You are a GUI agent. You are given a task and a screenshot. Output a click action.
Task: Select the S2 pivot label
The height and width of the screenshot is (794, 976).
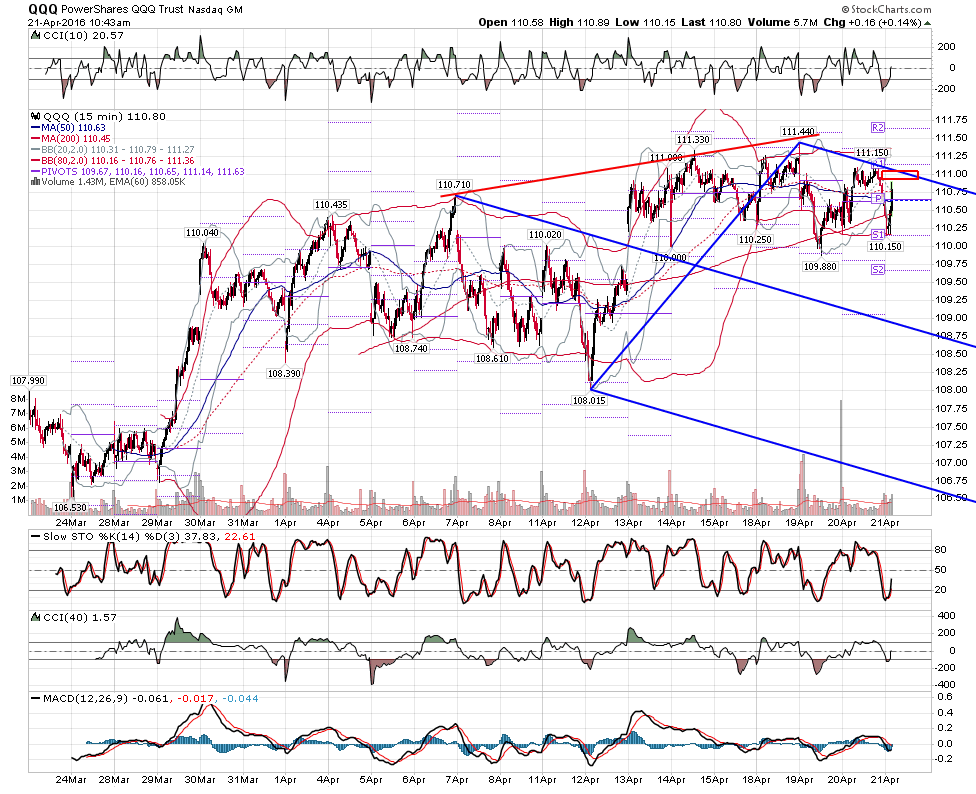[x=878, y=269]
